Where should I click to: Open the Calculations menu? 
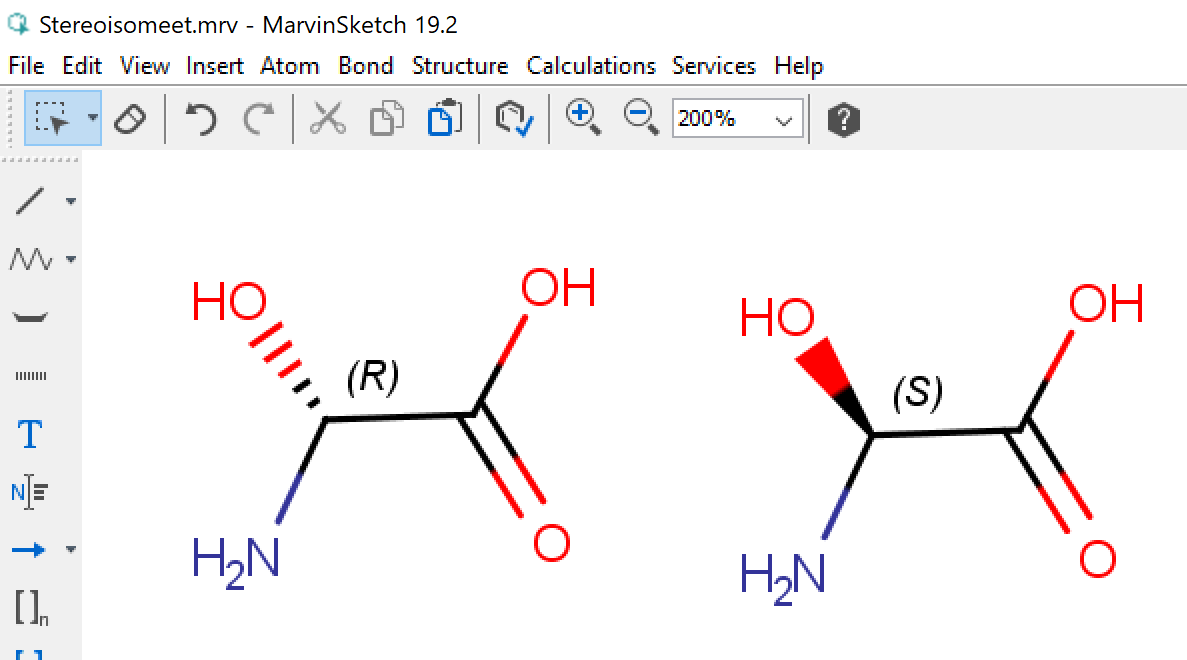click(x=591, y=66)
